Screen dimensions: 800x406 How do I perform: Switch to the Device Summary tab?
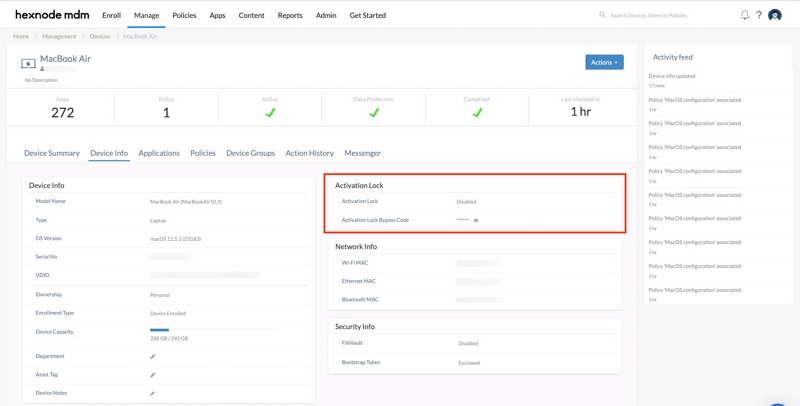coord(52,153)
